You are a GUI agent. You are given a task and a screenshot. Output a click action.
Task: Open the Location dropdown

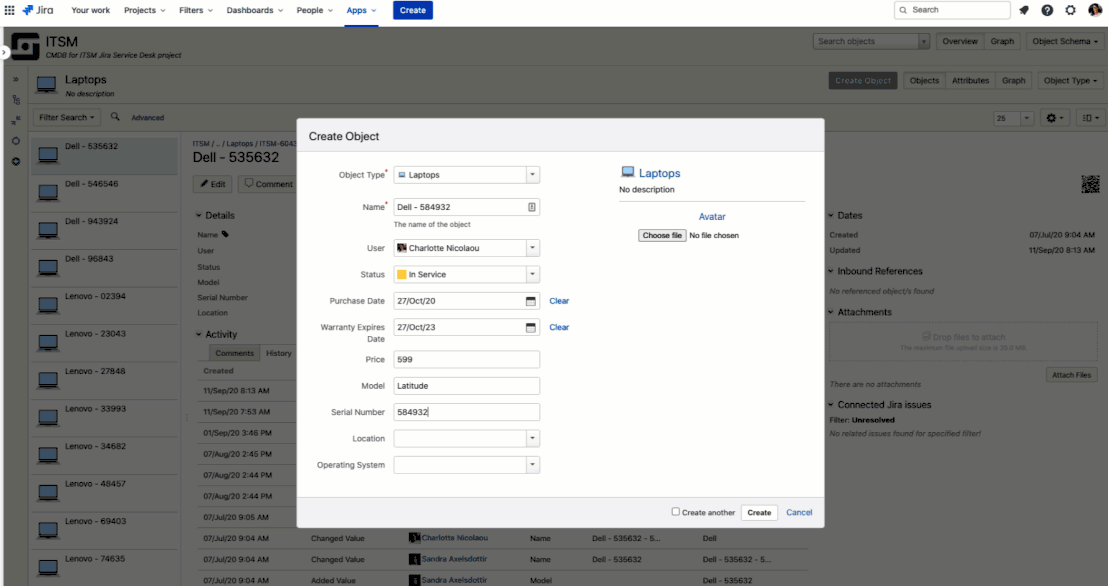[x=466, y=438]
